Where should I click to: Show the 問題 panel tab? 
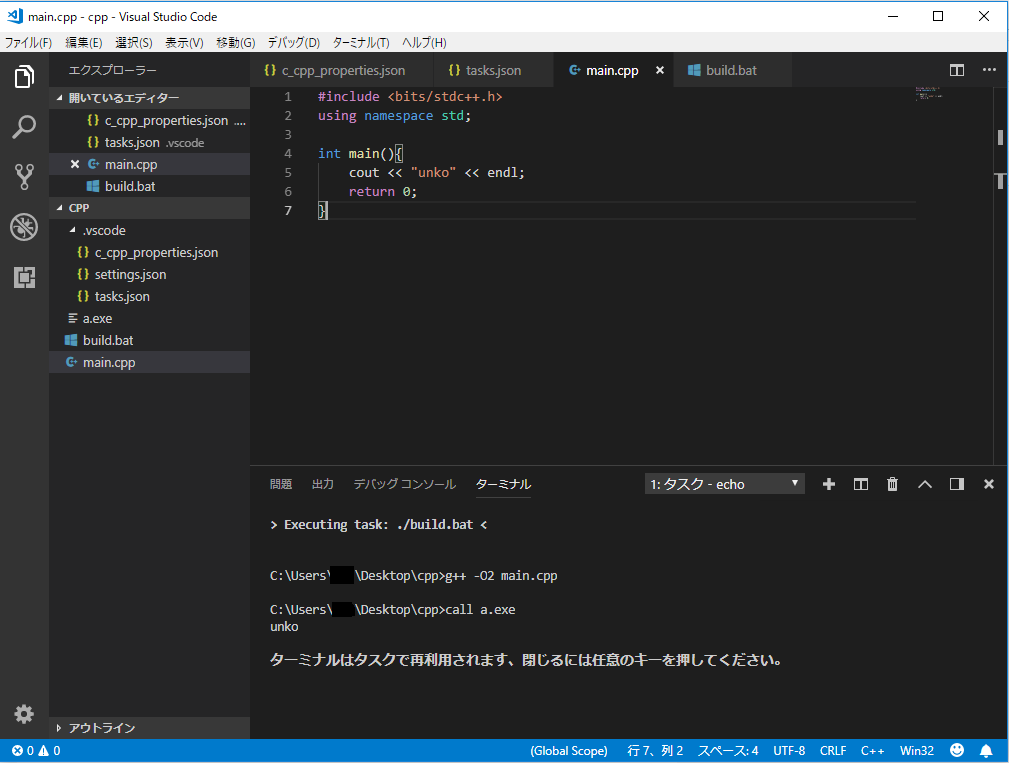[x=281, y=484]
